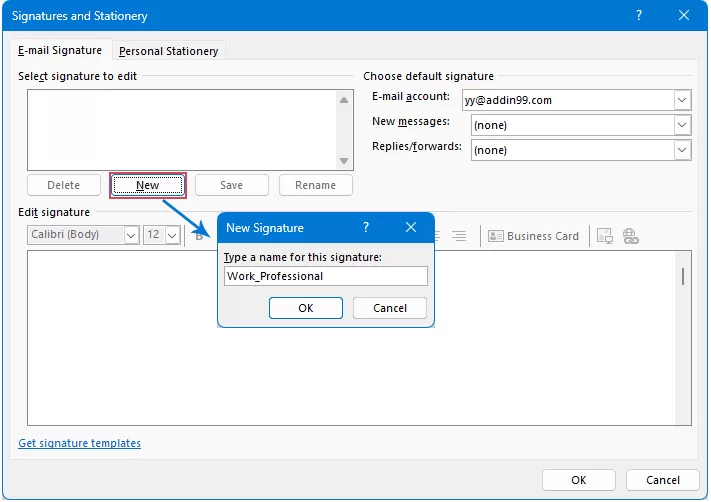Close the New Signature popup
This screenshot has width=711, height=502.
click(x=411, y=228)
